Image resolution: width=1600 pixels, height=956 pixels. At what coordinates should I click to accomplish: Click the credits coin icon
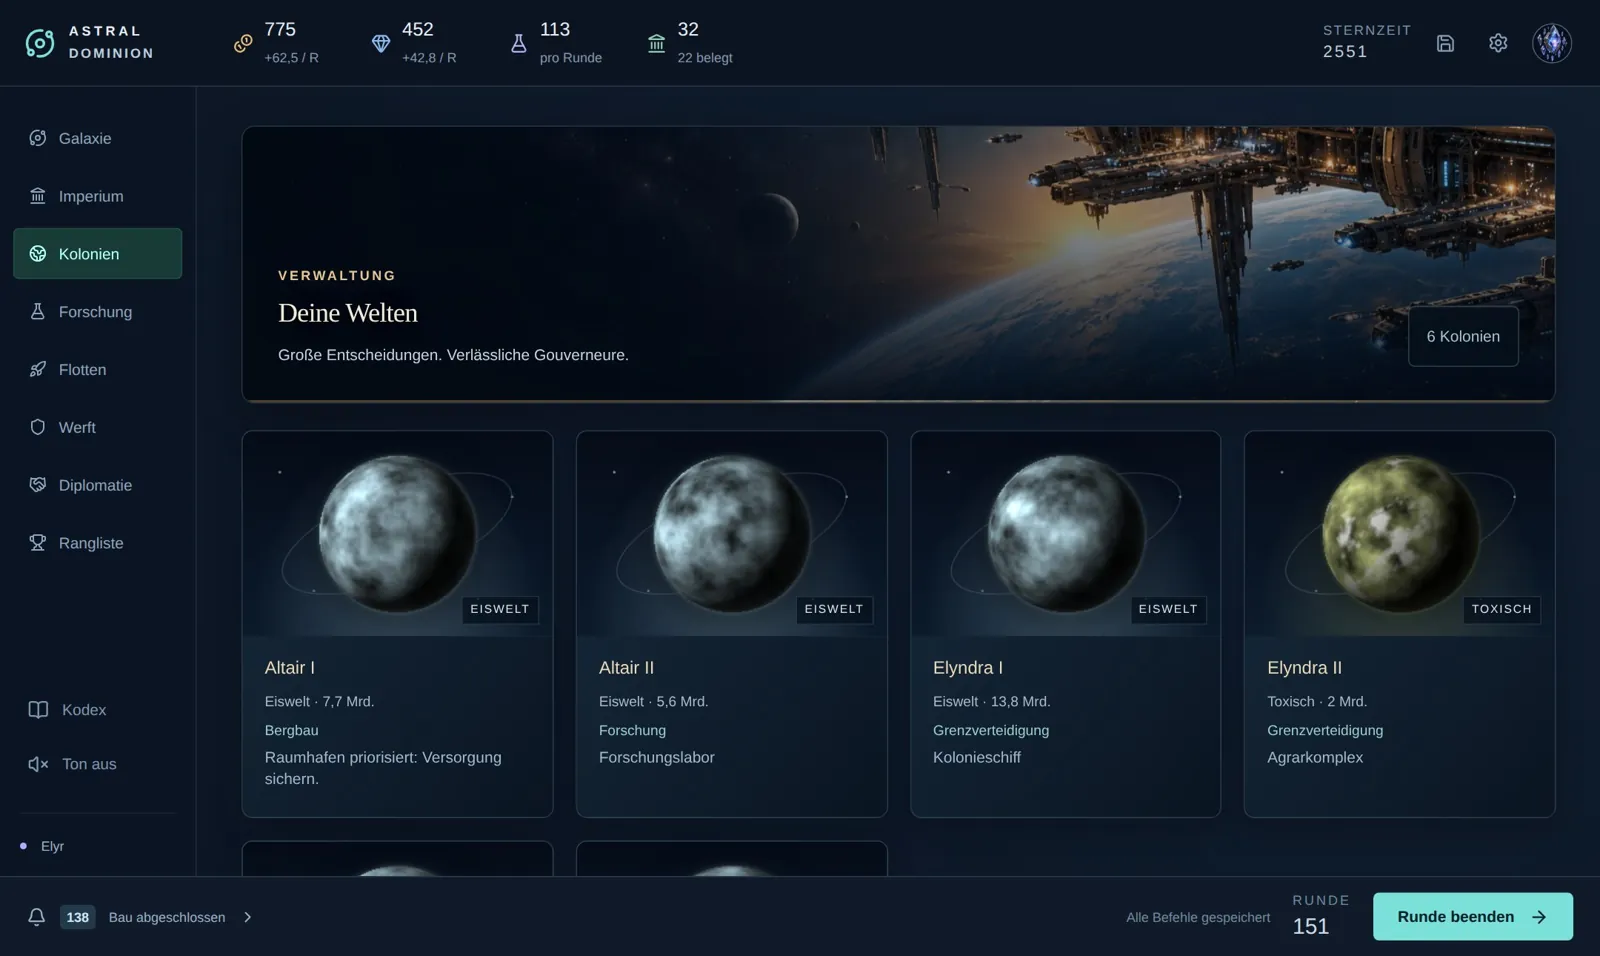243,43
